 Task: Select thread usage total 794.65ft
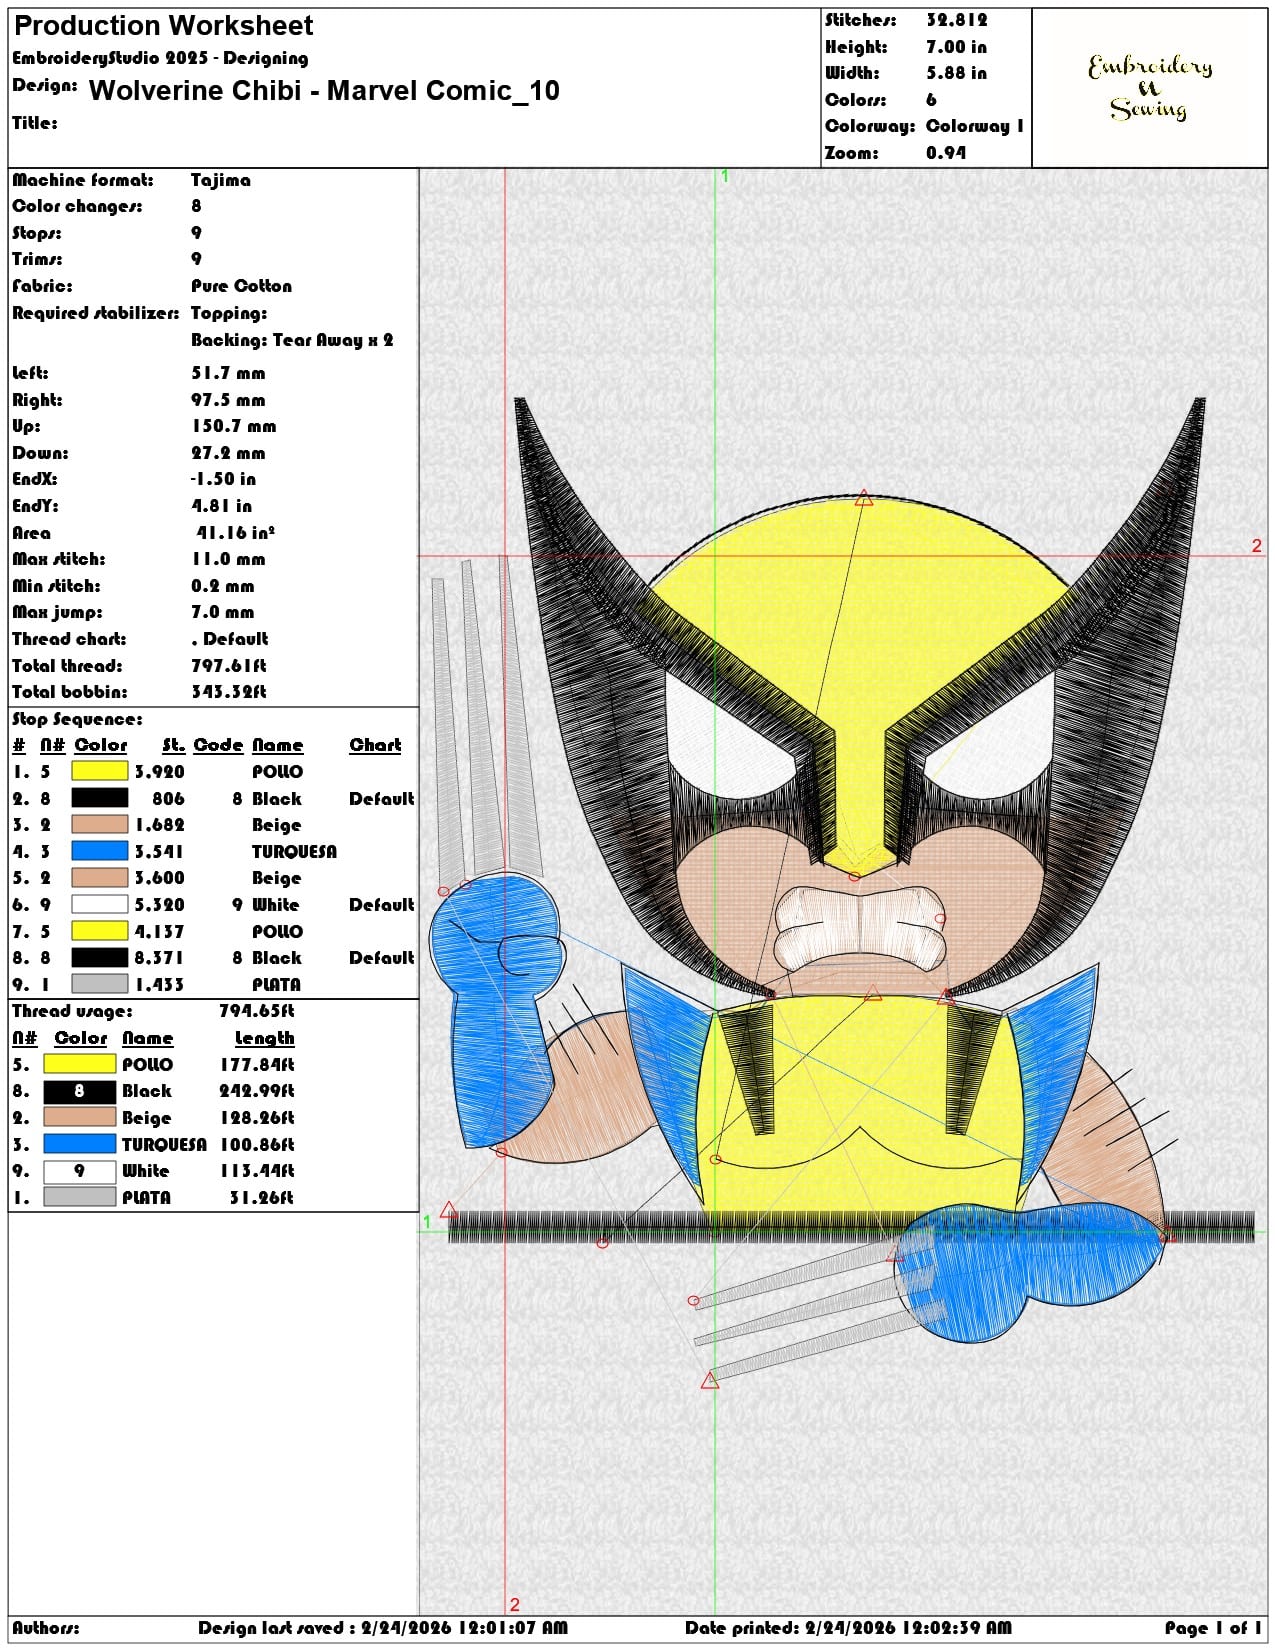(x=257, y=1011)
